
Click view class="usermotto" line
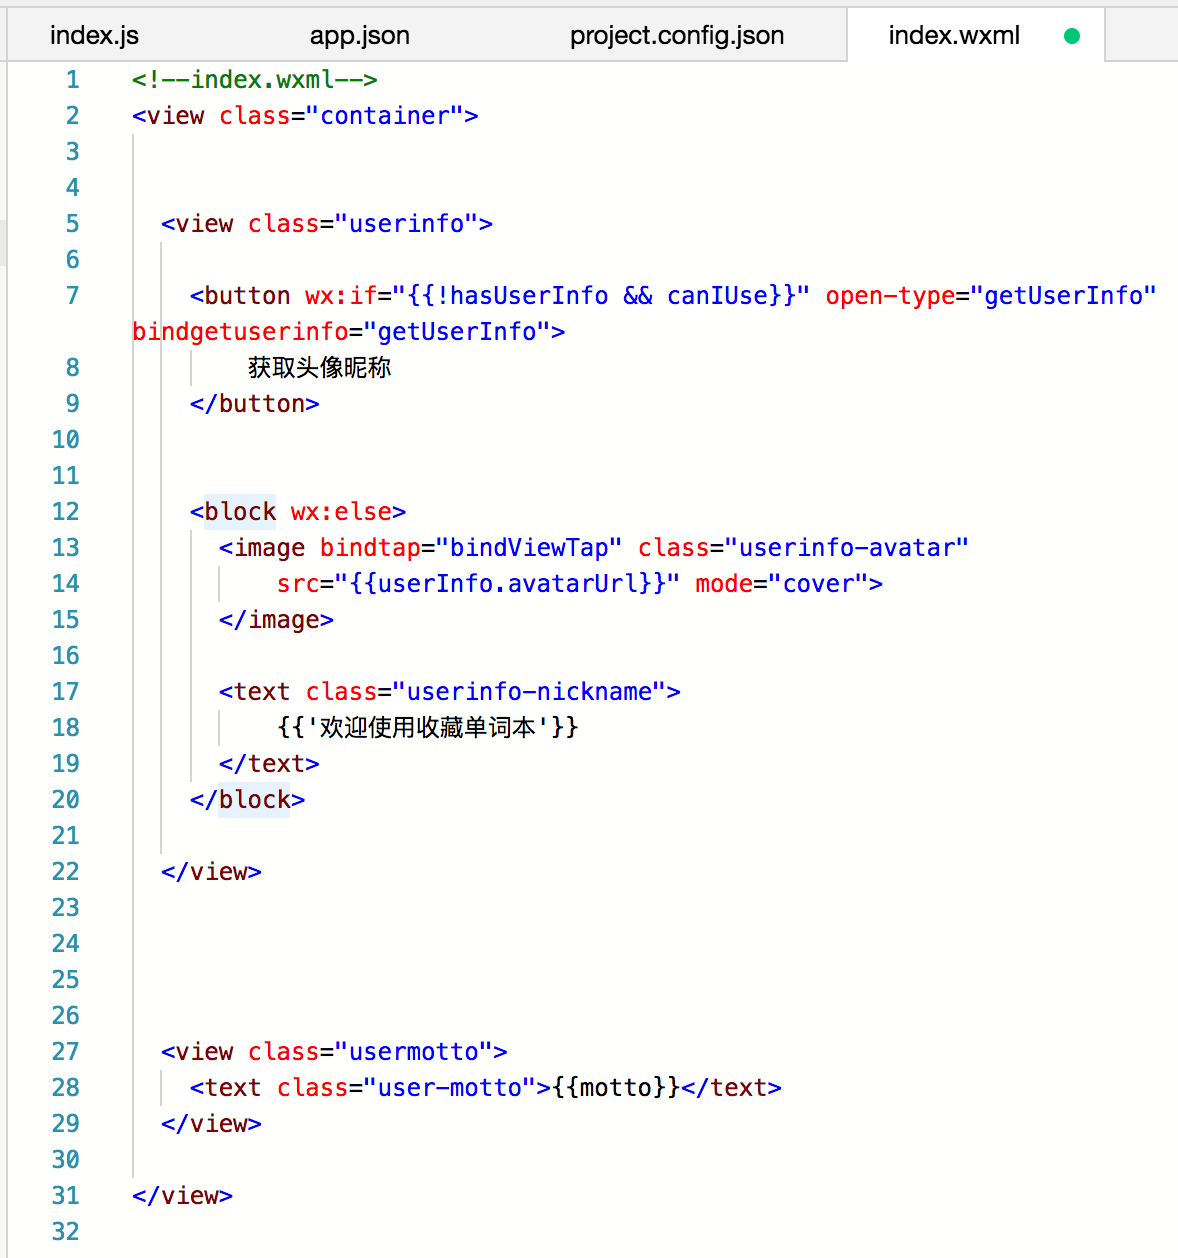coord(334,1052)
